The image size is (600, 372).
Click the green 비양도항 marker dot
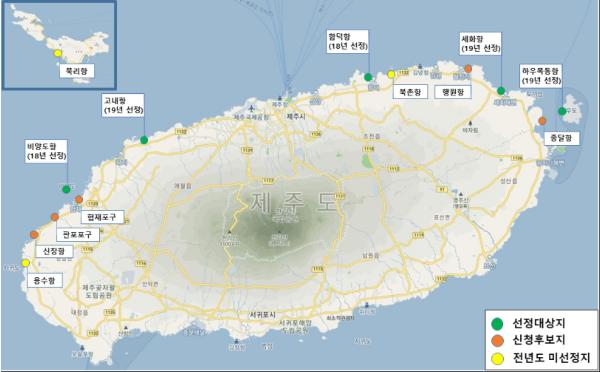(x=66, y=189)
